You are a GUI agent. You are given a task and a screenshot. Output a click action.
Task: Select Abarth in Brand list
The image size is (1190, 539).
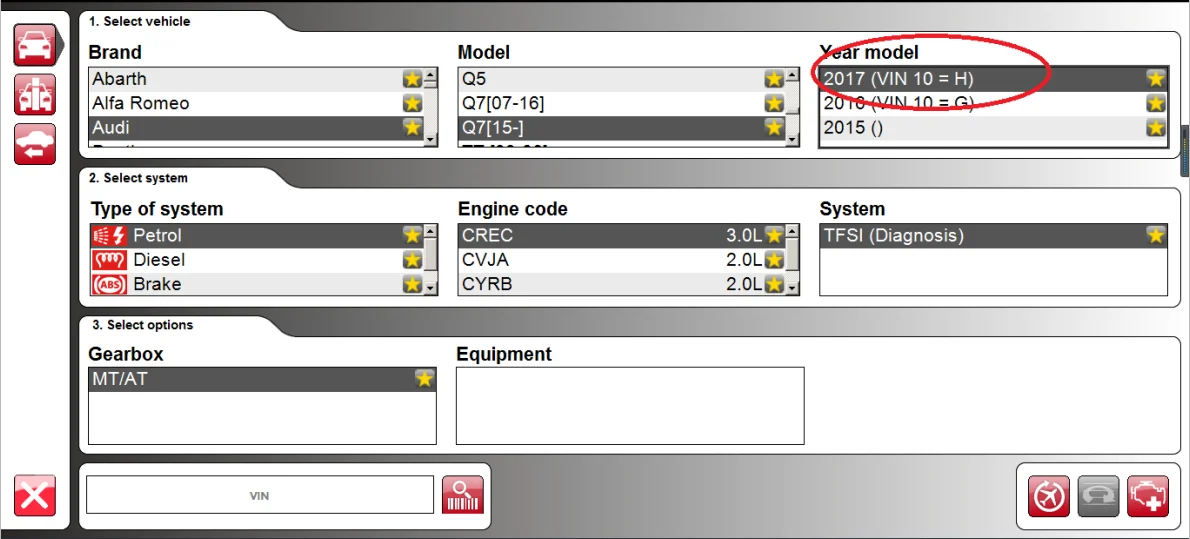click(257, 79)
